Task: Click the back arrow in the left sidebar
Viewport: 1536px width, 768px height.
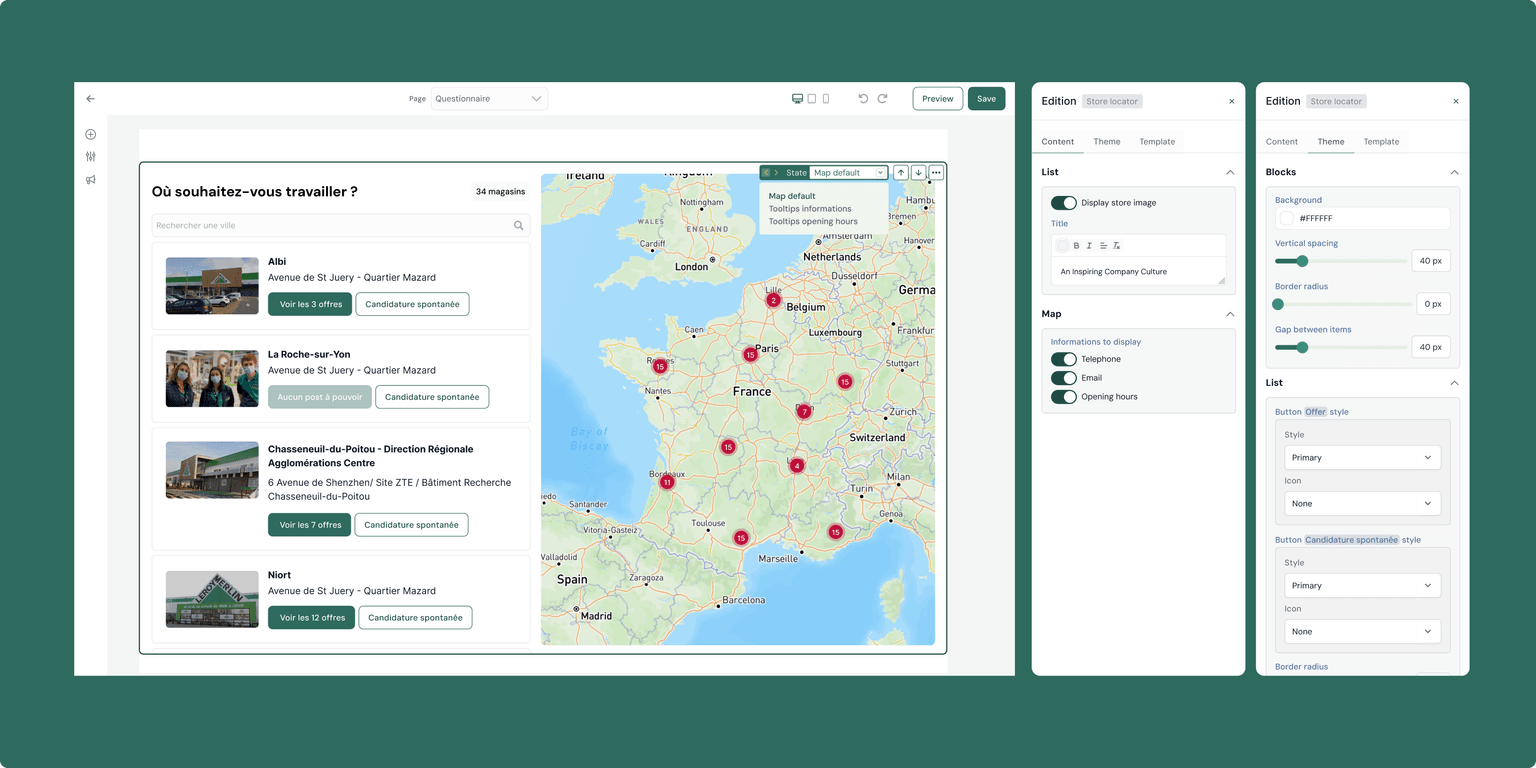Action: point(90,98)
